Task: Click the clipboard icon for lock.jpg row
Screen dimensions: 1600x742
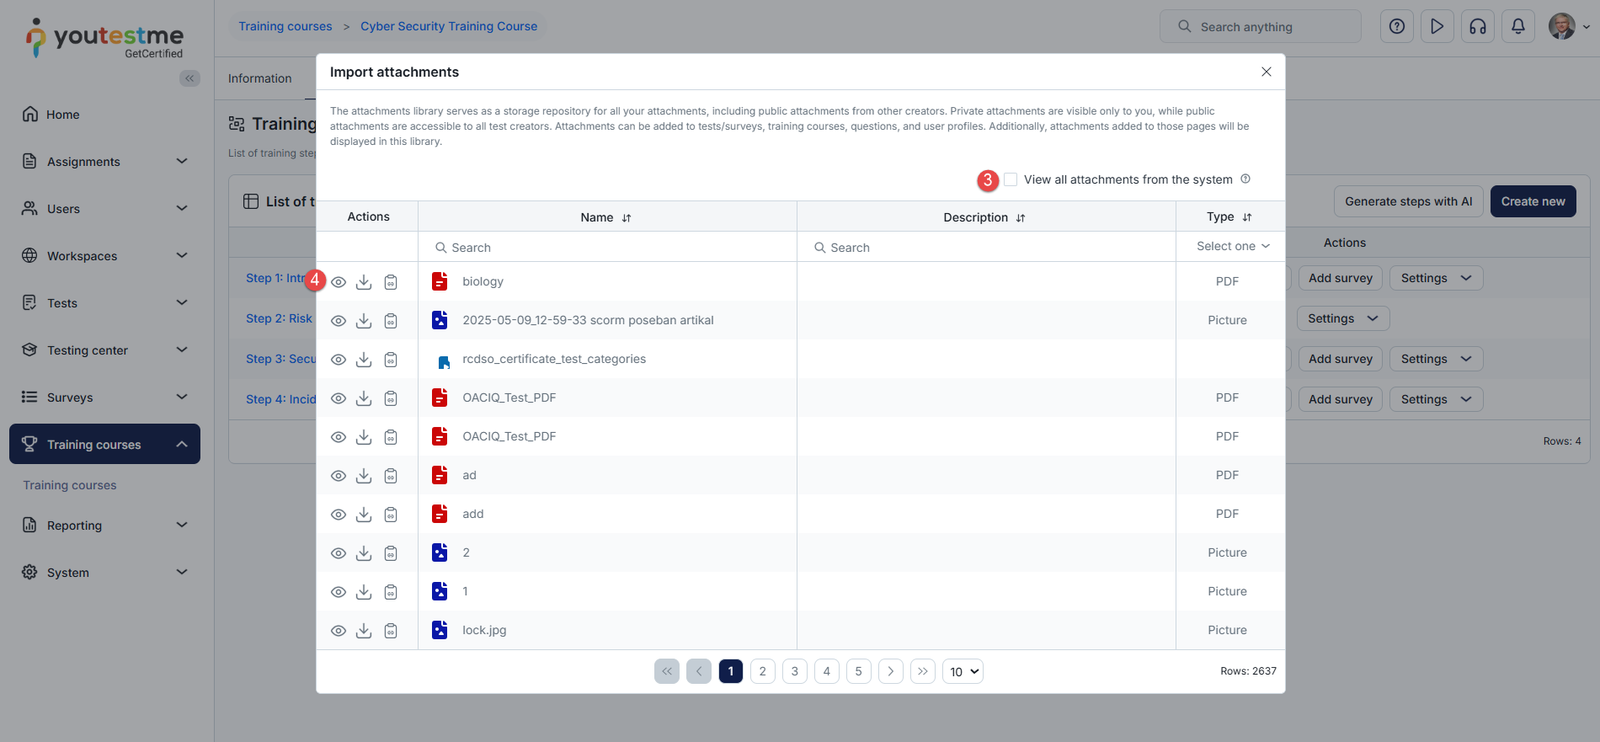Action: tap(391, 631)
